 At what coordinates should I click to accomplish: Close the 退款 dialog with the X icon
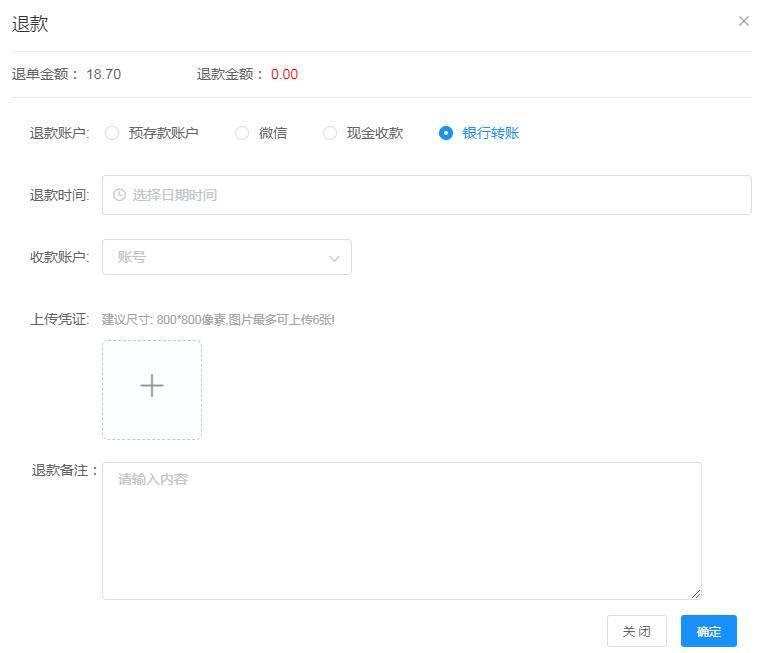743,21
